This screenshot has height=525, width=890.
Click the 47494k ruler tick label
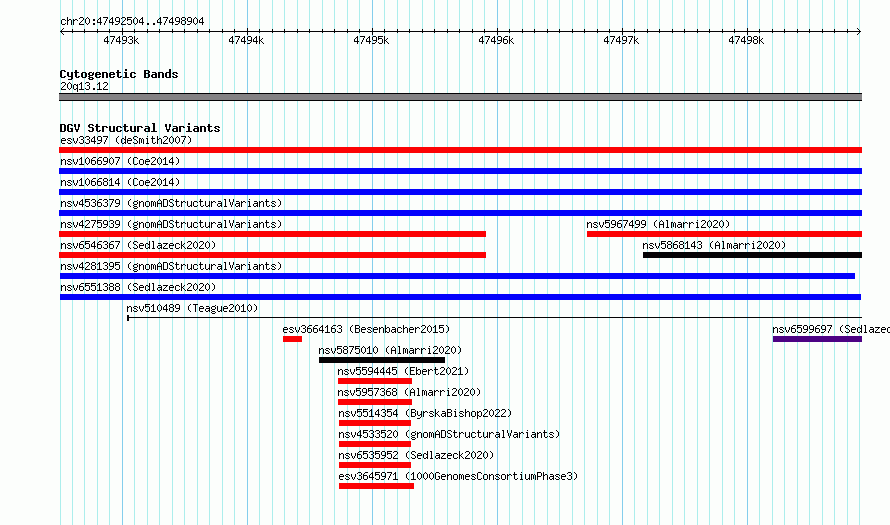pos(246,40)
